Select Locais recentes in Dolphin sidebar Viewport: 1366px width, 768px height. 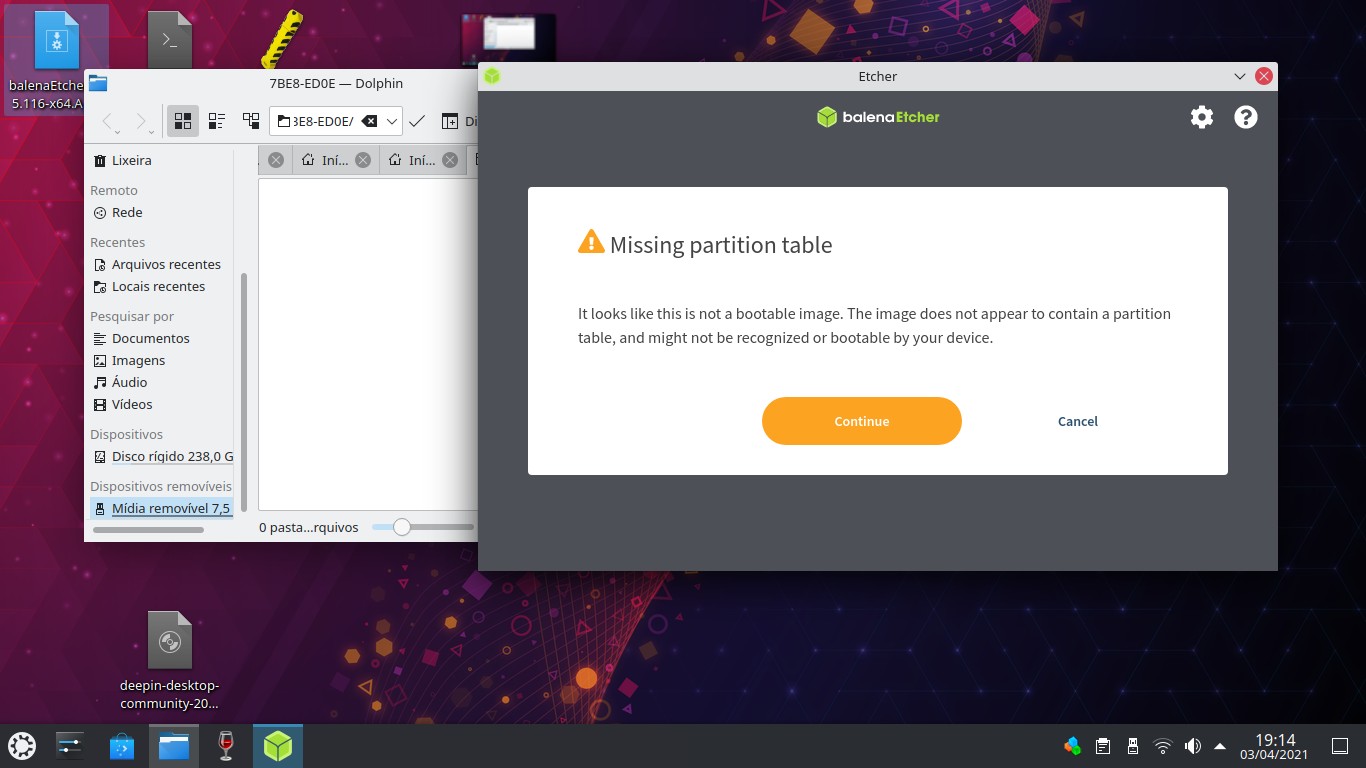pyautogui.click(x=161, y=286)
